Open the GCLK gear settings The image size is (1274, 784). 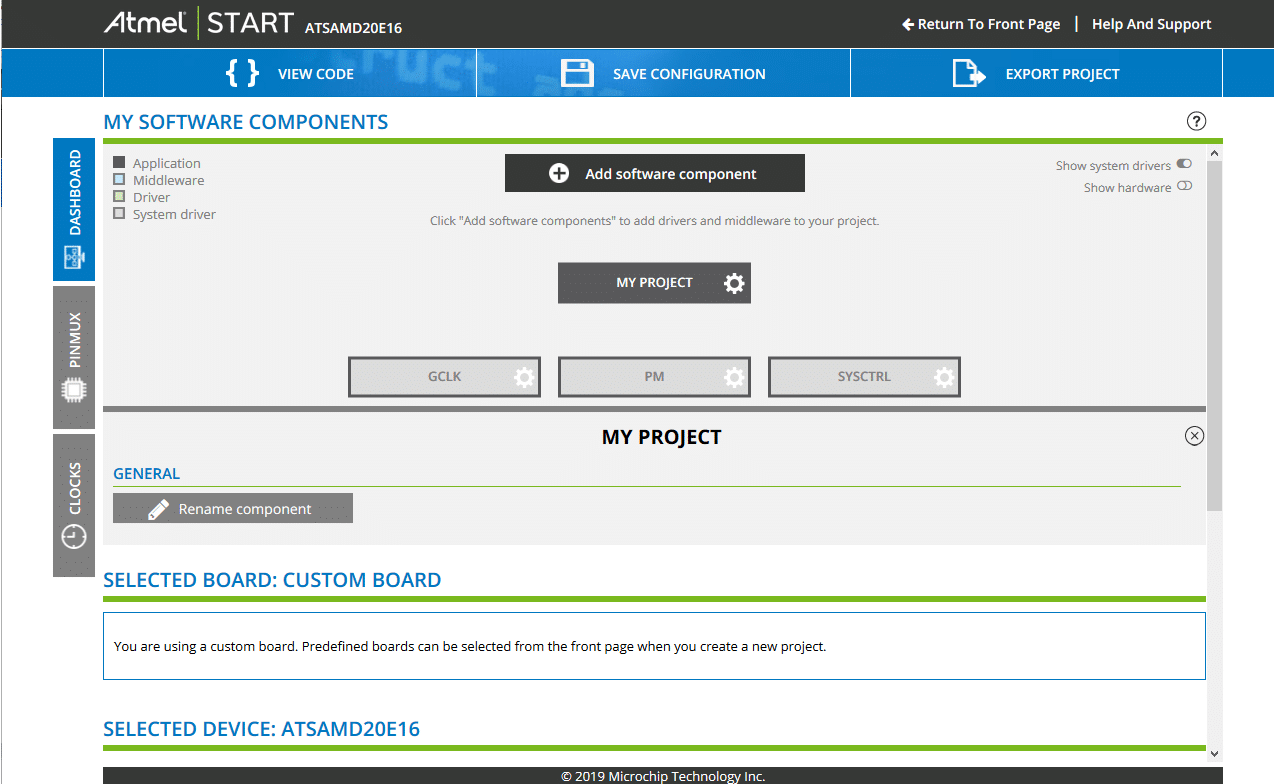pos(524,377)
